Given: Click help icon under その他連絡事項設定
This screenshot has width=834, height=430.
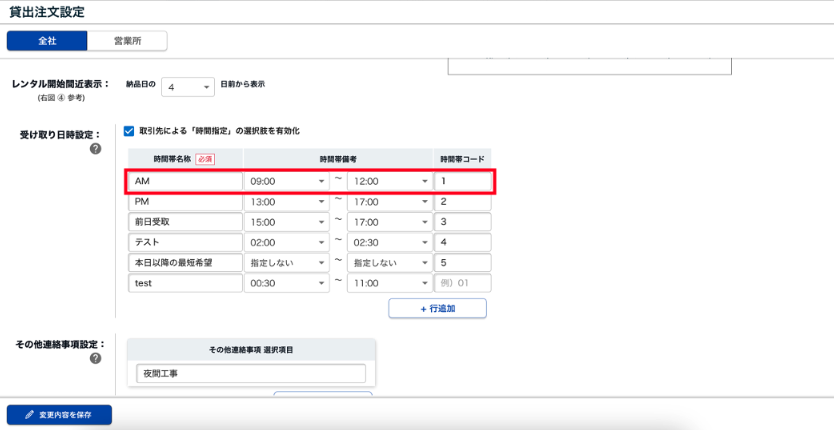Looking at the screenshot, I should (96, 358).
